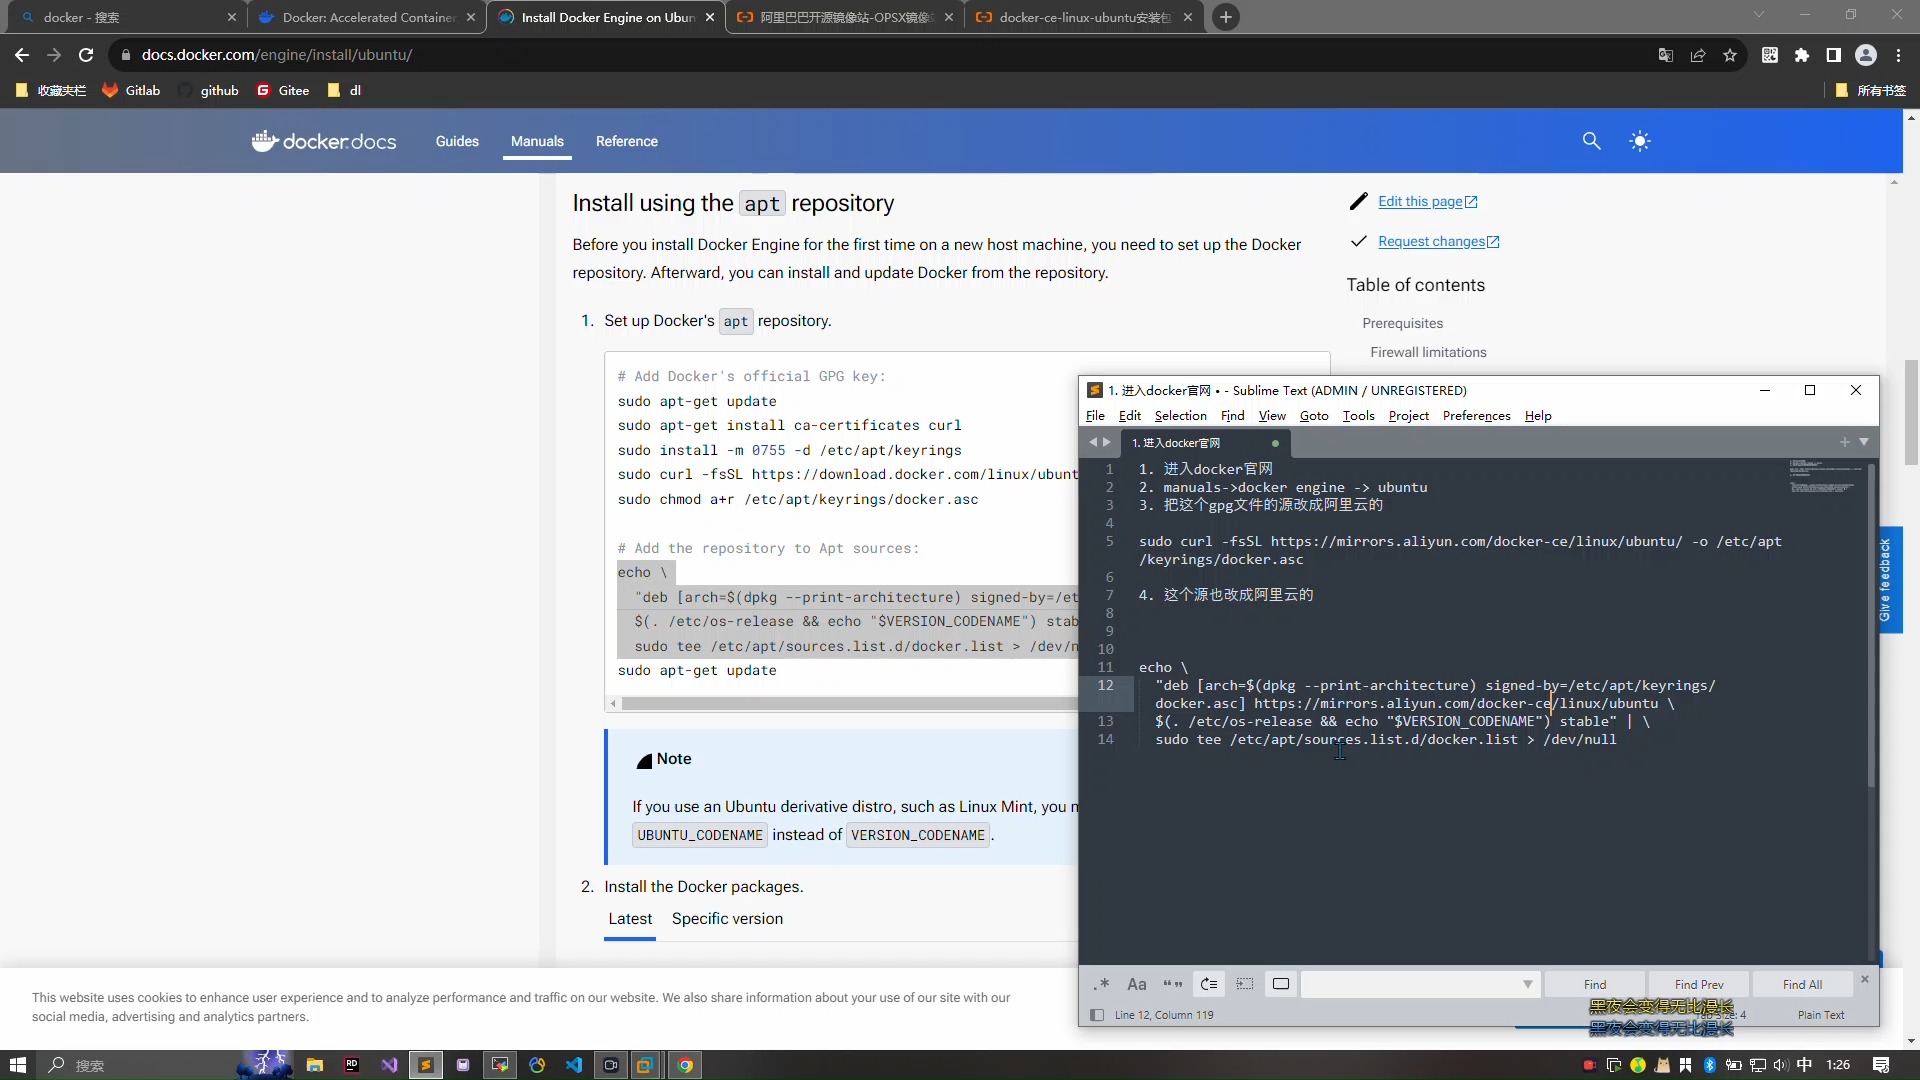Click Request changes link

coord(1438,242)
